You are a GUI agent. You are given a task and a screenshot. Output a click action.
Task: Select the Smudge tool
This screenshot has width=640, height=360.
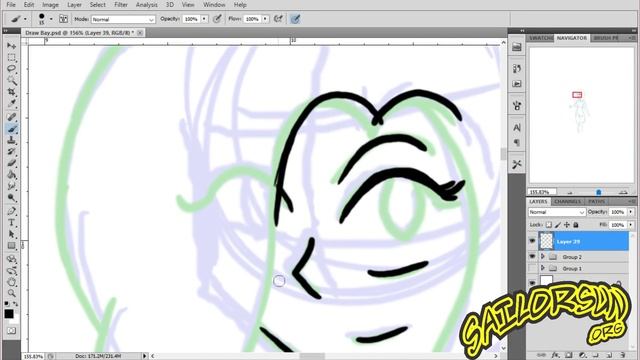pos(11,187)
